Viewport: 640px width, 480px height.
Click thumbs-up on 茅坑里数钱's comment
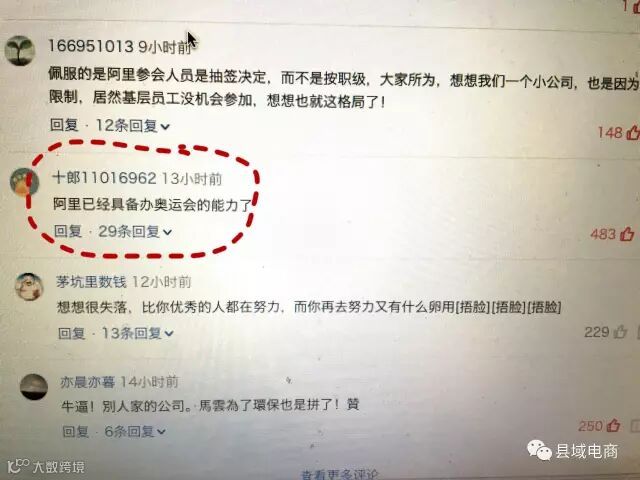[x=620, y=331]
